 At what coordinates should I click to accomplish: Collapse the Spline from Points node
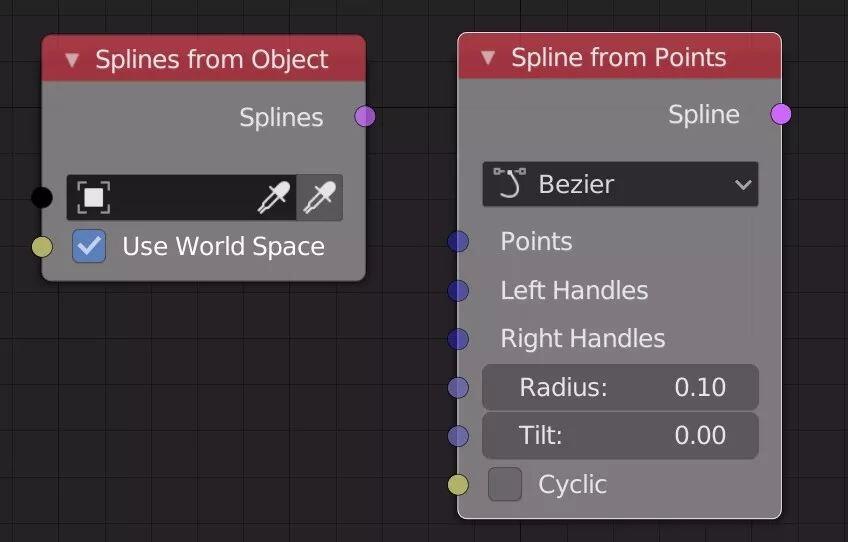(488, 57)
